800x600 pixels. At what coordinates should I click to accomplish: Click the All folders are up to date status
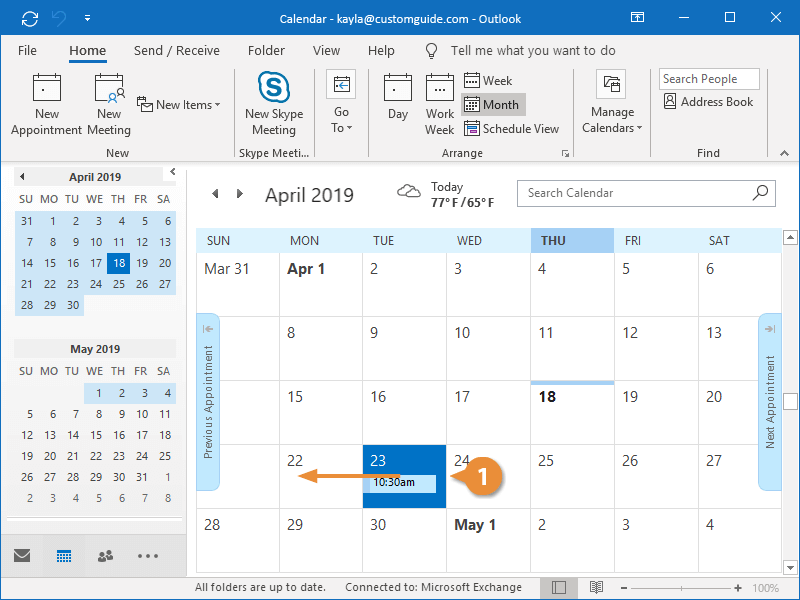(x=260, y=587)
